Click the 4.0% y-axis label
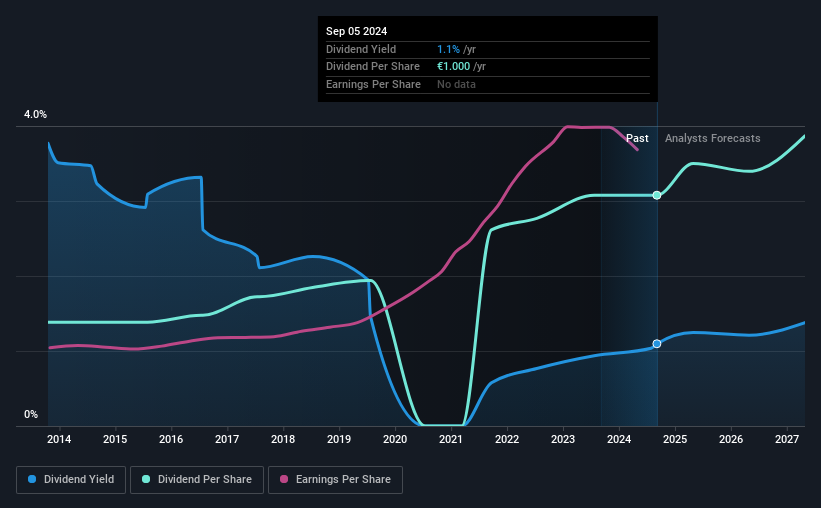This screenshot has width=821, height=508. pos(35,114)
